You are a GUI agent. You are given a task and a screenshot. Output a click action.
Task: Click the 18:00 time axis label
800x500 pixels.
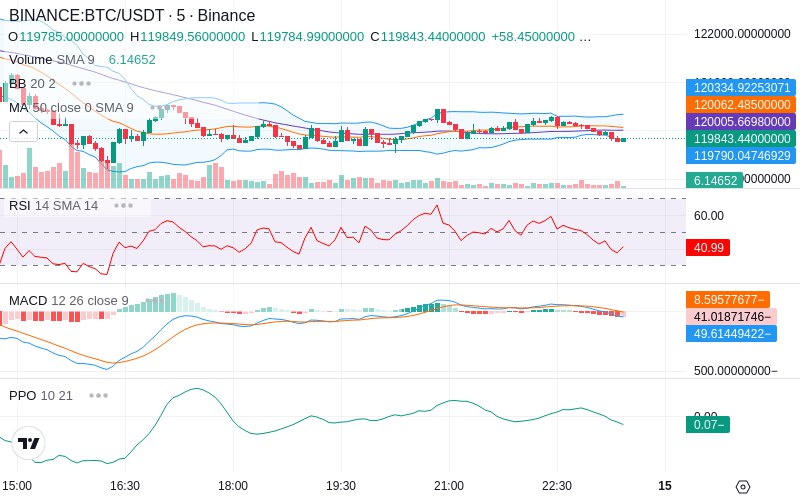coord(233,486)
